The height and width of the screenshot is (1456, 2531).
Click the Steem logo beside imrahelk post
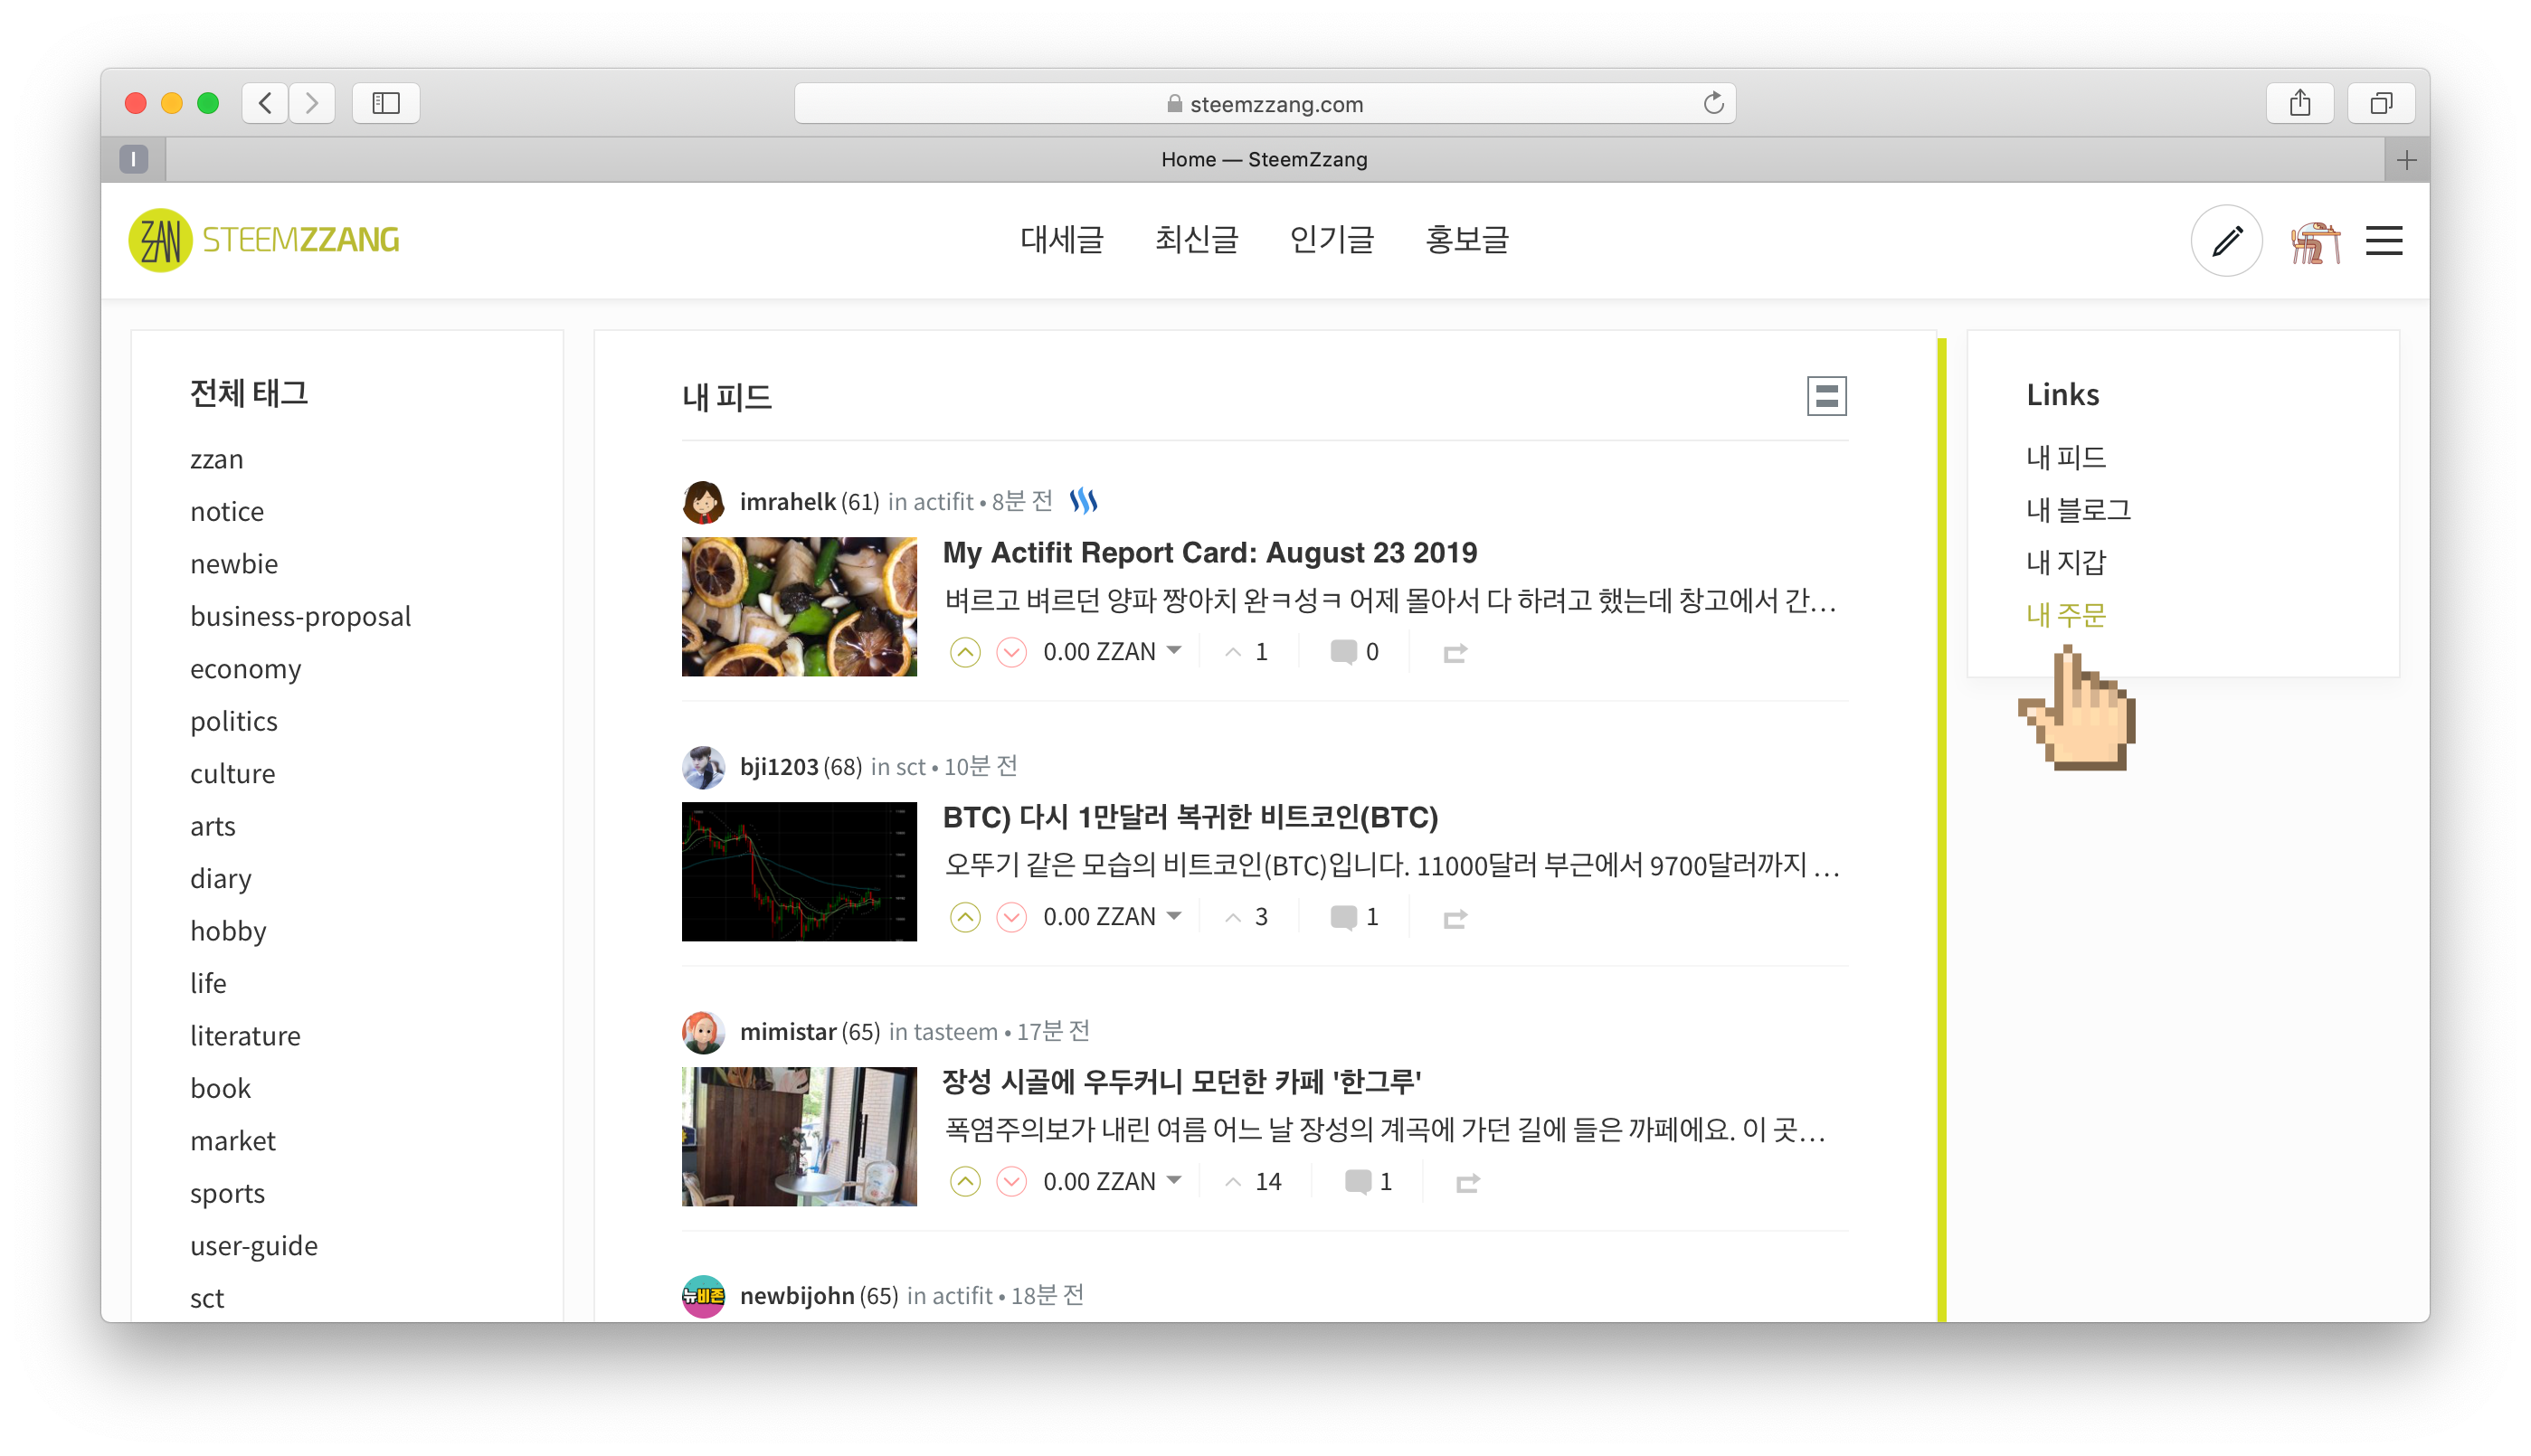[x=1083, y=501]
